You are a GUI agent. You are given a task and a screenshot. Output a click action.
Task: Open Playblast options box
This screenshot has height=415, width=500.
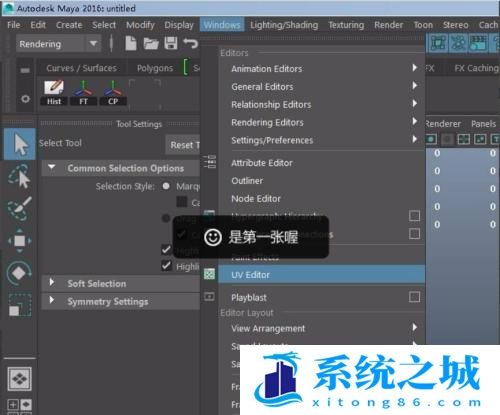(x=414, y=297)
